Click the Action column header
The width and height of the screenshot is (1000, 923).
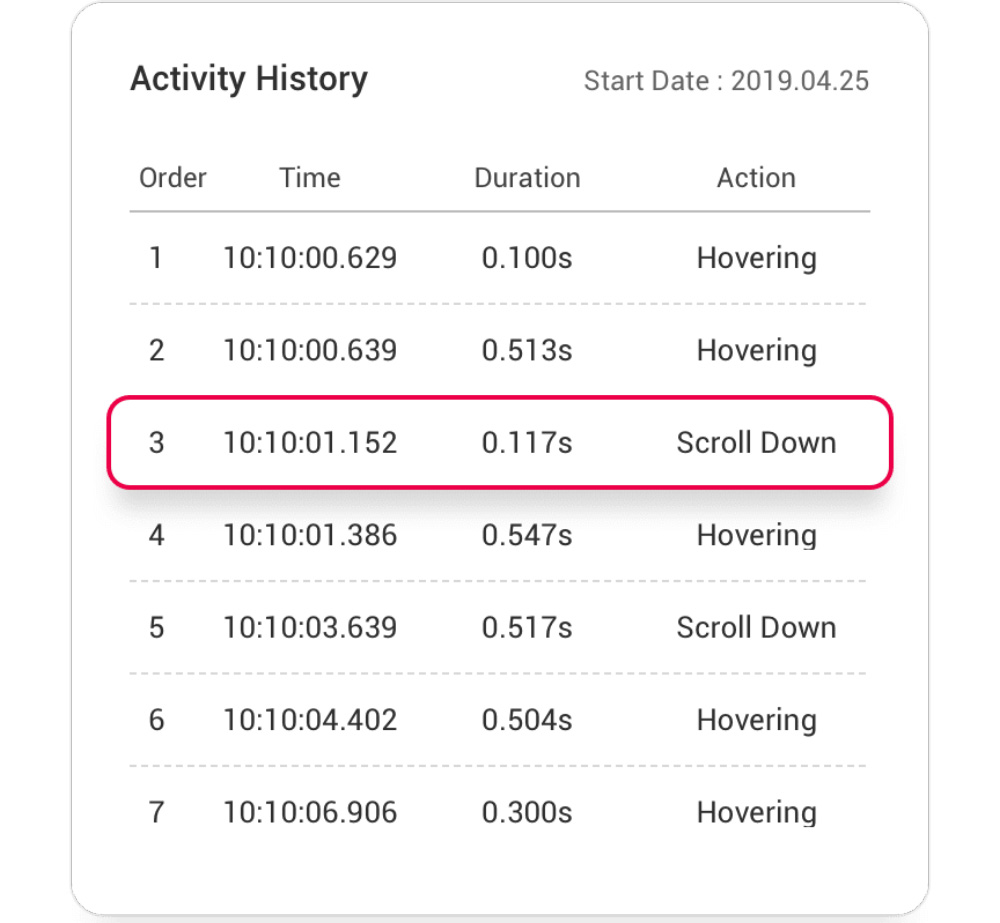click(x=756, y=178)
